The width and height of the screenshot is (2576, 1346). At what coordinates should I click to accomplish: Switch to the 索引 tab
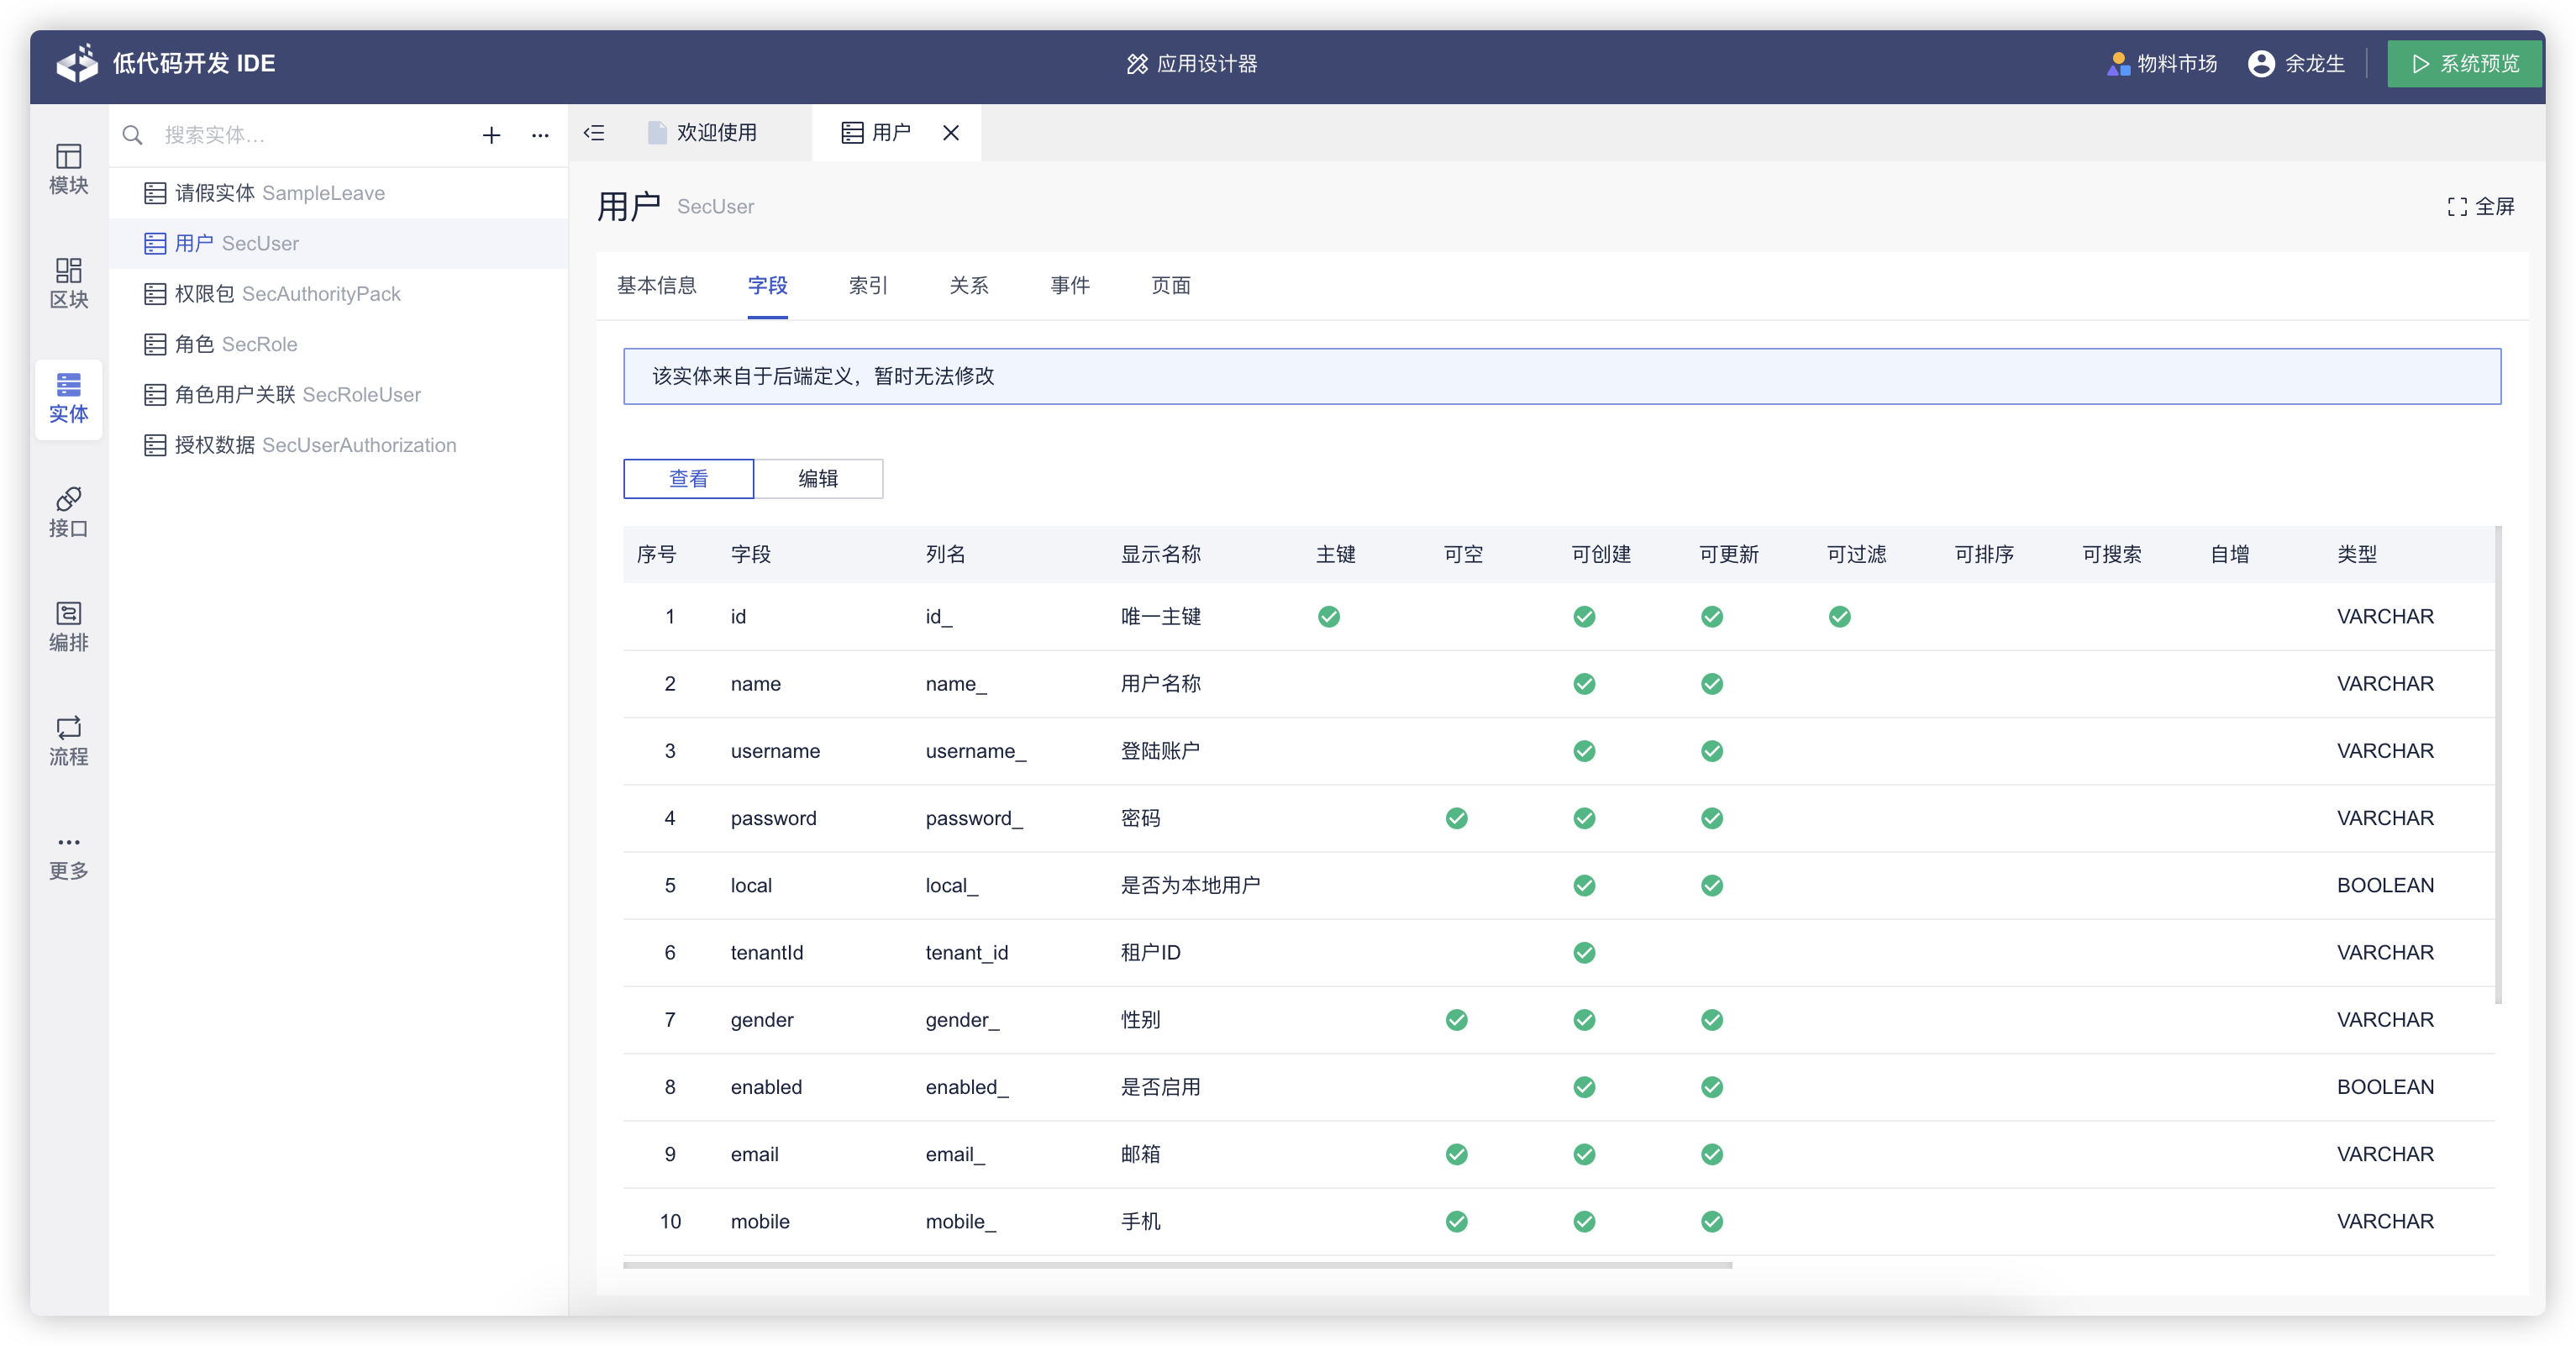click(x=867, y=286)
